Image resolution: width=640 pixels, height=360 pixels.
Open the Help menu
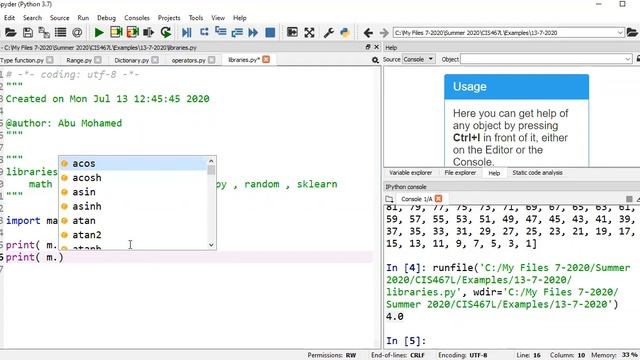tap(240, 18)
